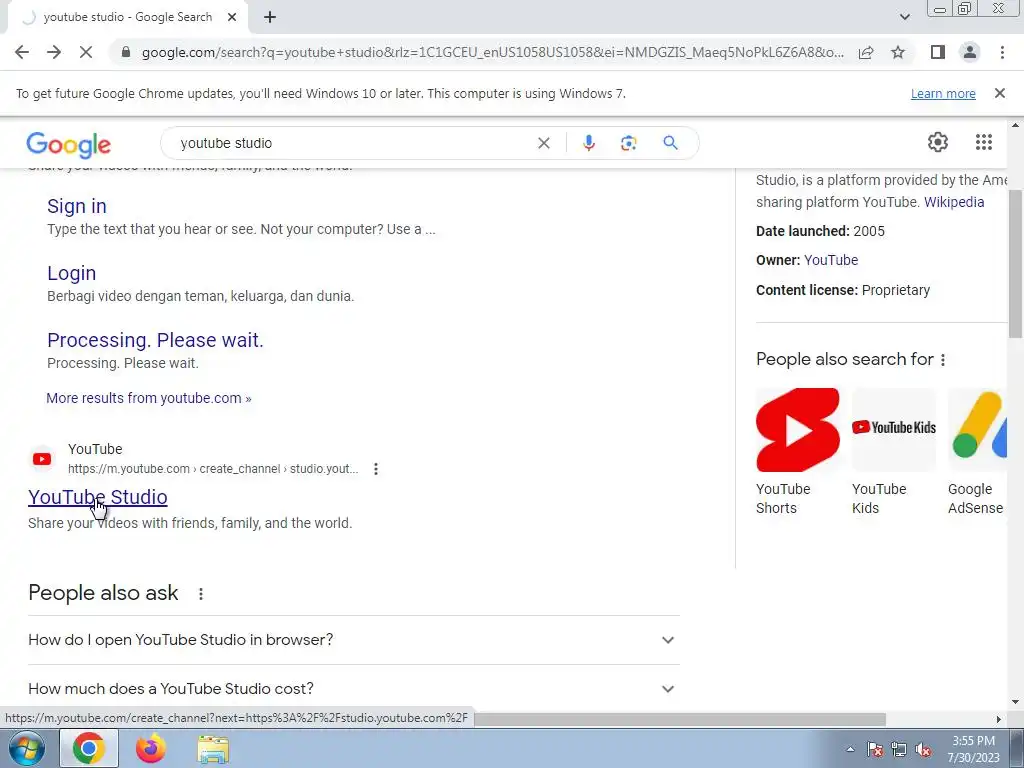Open Action Center flag icon
Image resolution: width=1024 pixels, height=768 pixels.
pos(875,750)
